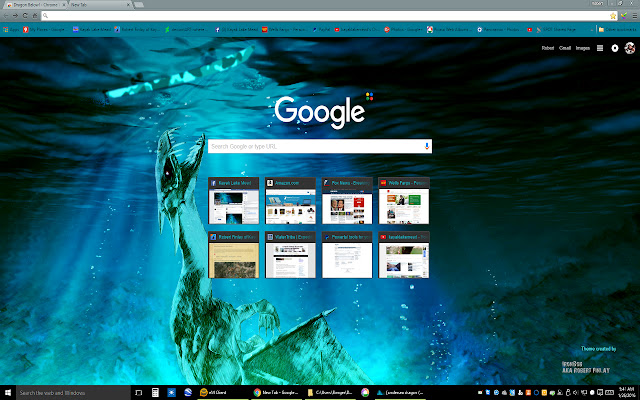640x400 pixels.
Task: Click the browser forward arrow
Action: (x=15, y=16)
